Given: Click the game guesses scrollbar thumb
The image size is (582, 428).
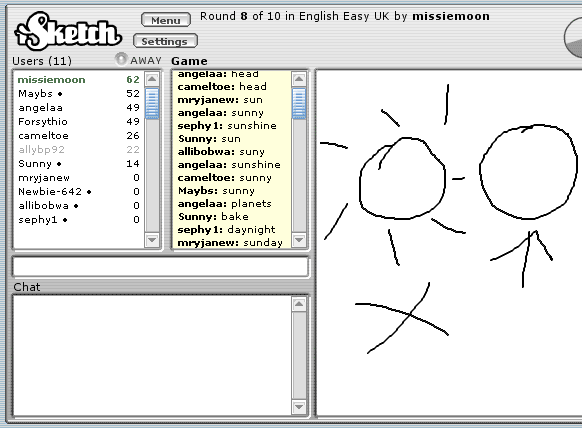Looking at the screenshot, I should pyautogui.click(x=299, y=103).
